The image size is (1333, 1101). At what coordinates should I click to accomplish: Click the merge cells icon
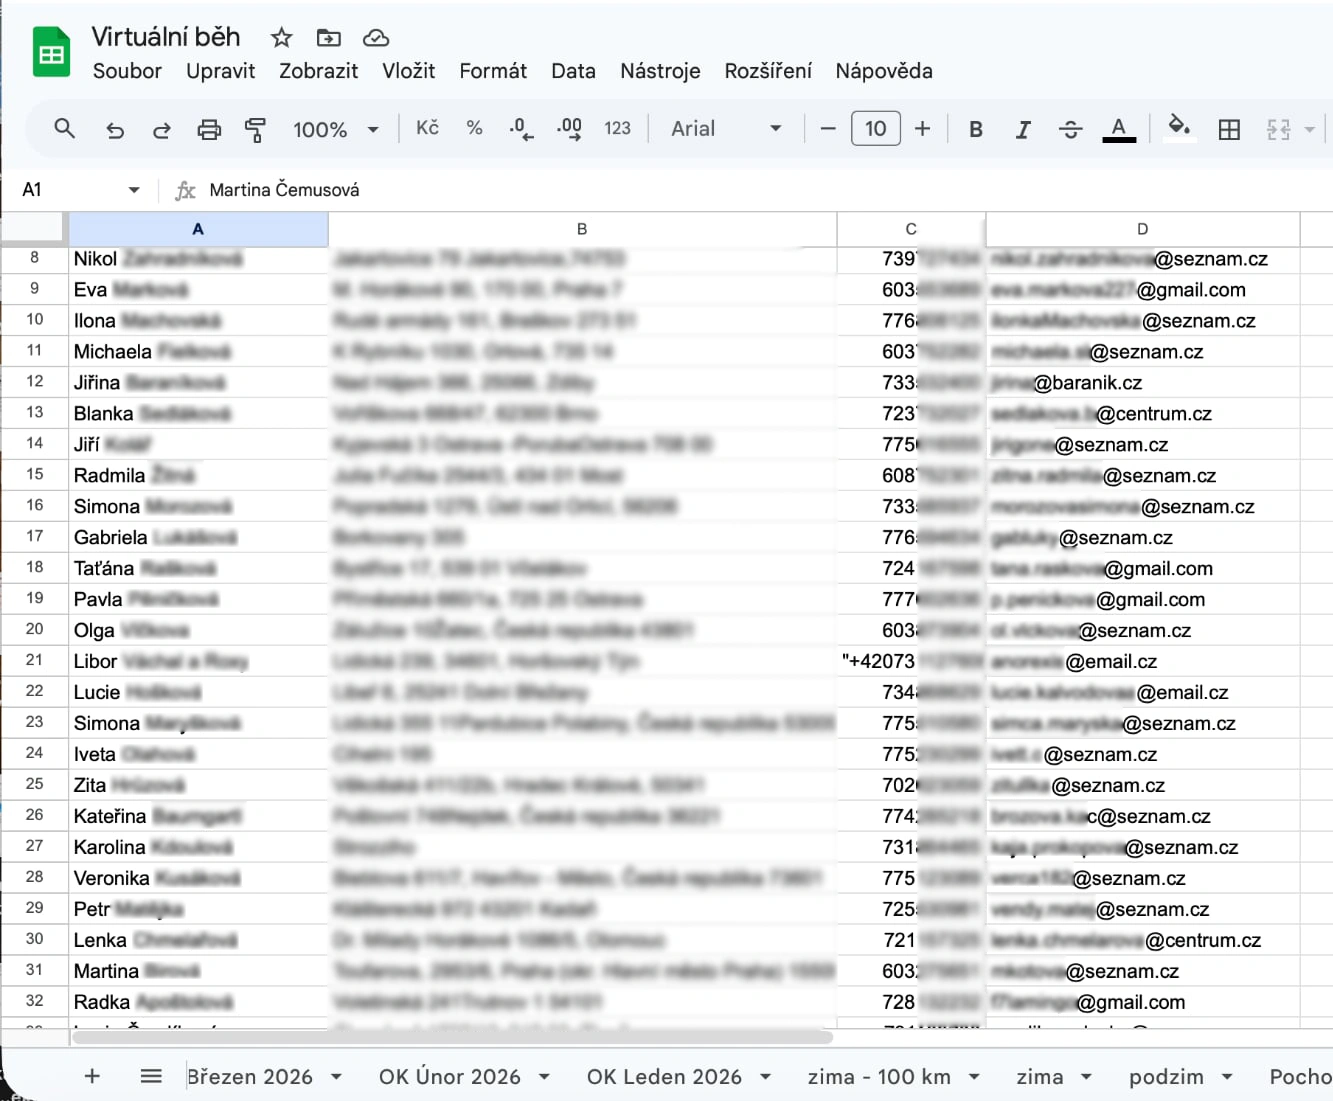1278,129
